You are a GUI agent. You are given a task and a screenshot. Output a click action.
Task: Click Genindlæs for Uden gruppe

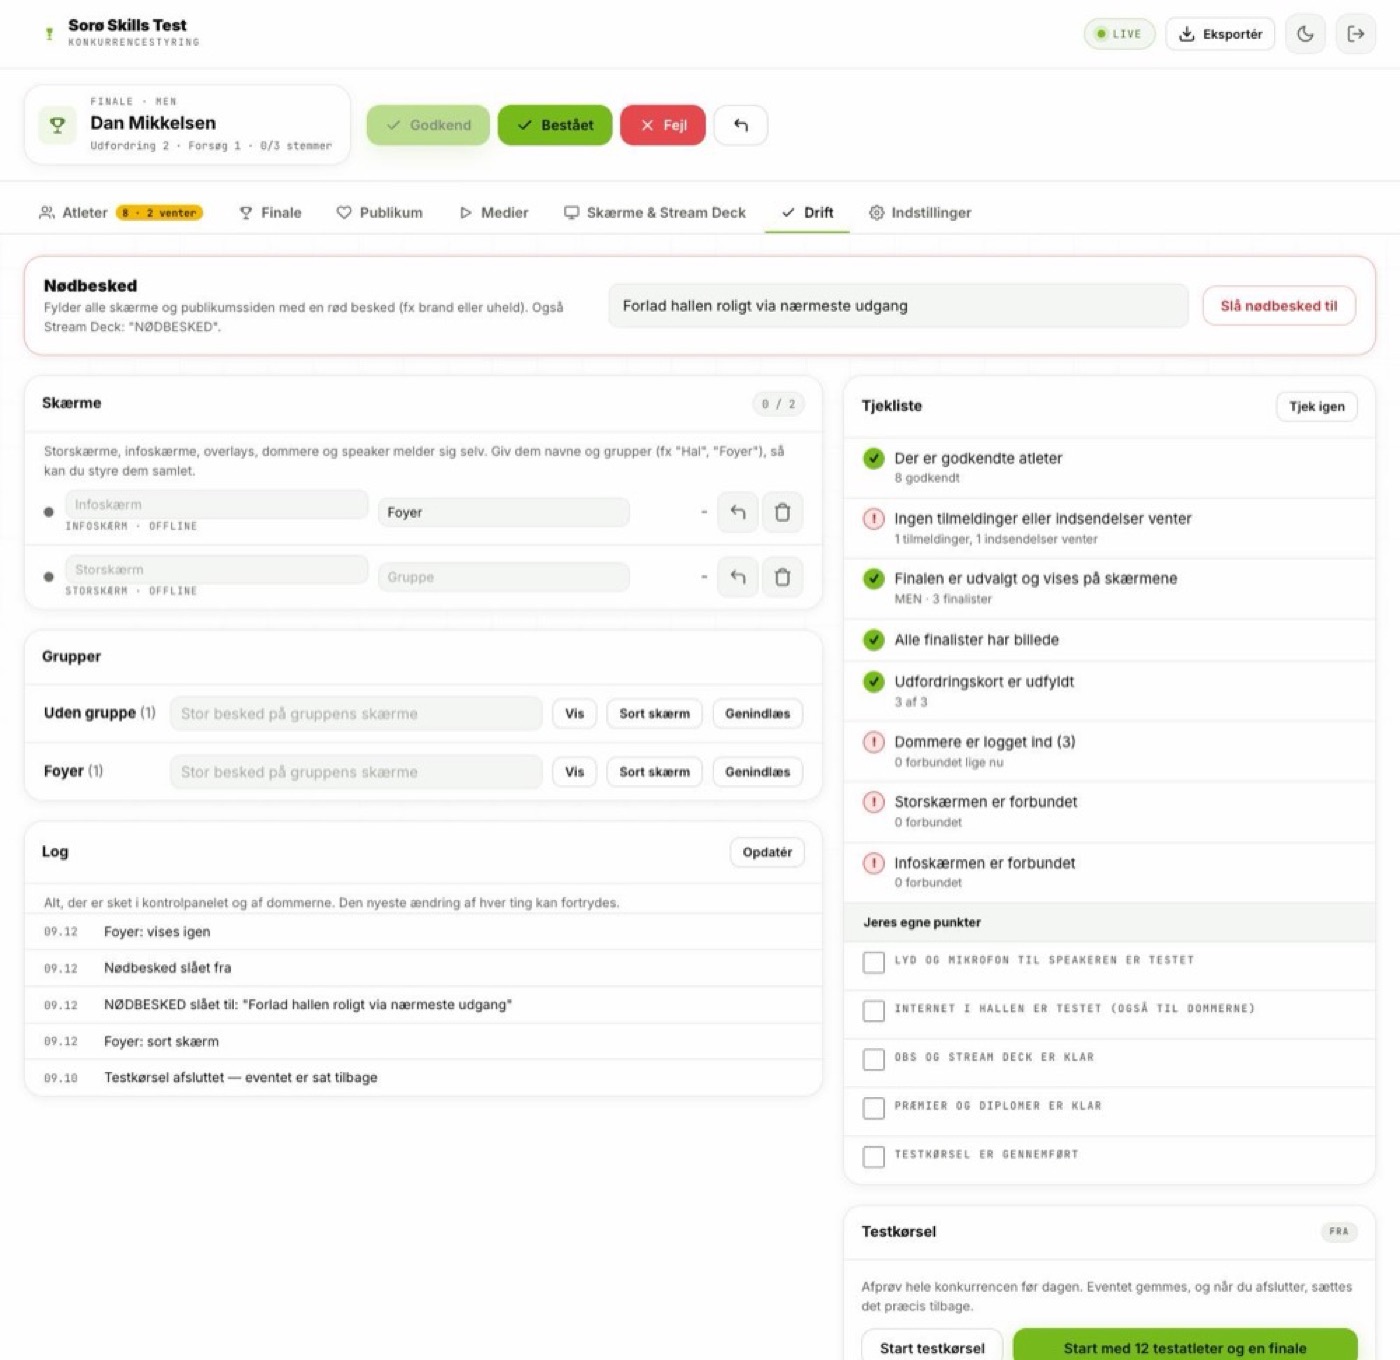tap(757, 714)
